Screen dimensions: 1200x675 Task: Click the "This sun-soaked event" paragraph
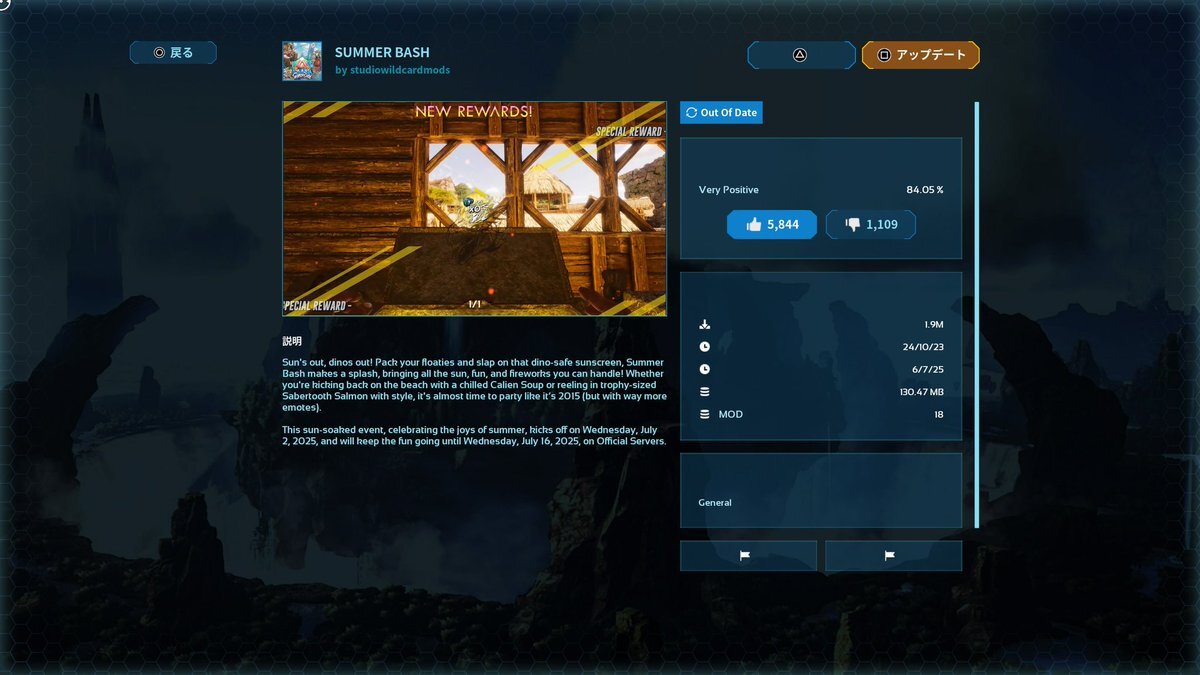point(475,435)
